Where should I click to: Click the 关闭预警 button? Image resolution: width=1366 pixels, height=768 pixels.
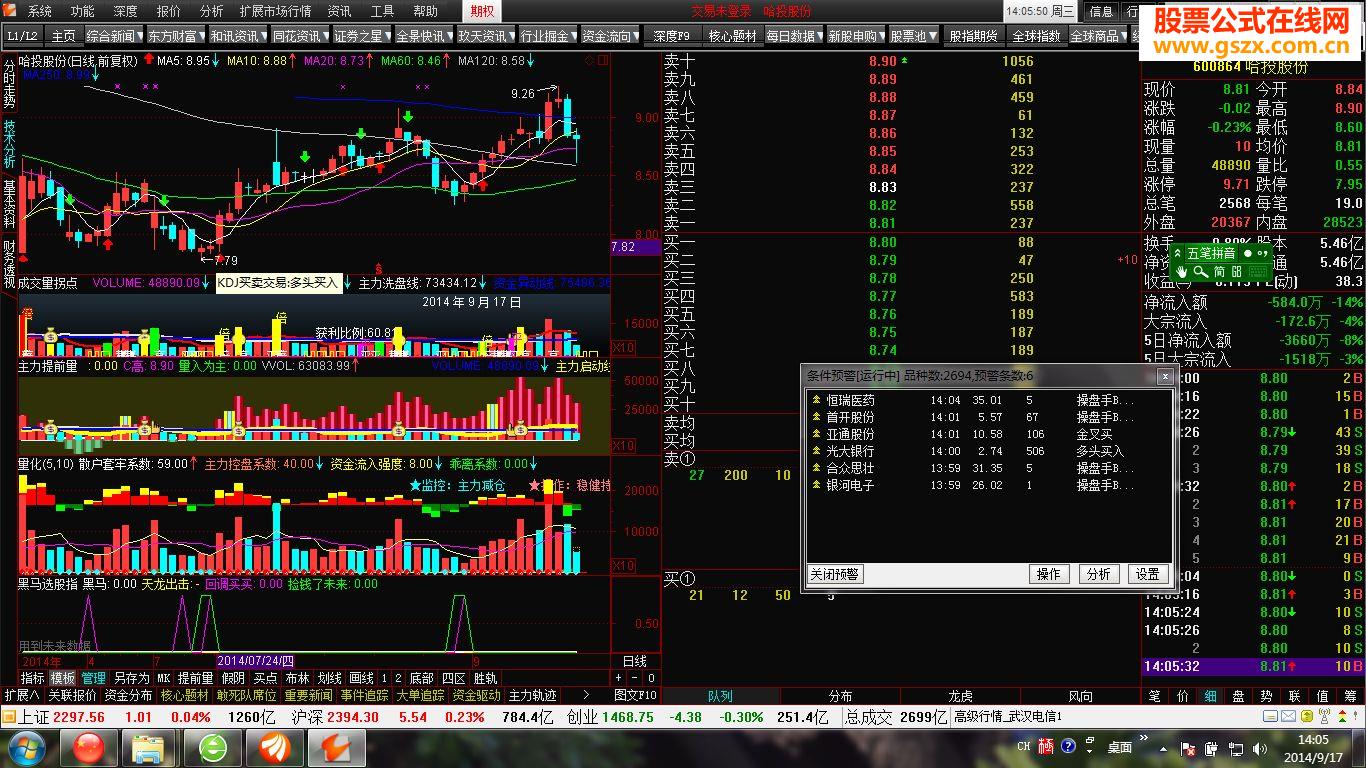tap(835, 574)
